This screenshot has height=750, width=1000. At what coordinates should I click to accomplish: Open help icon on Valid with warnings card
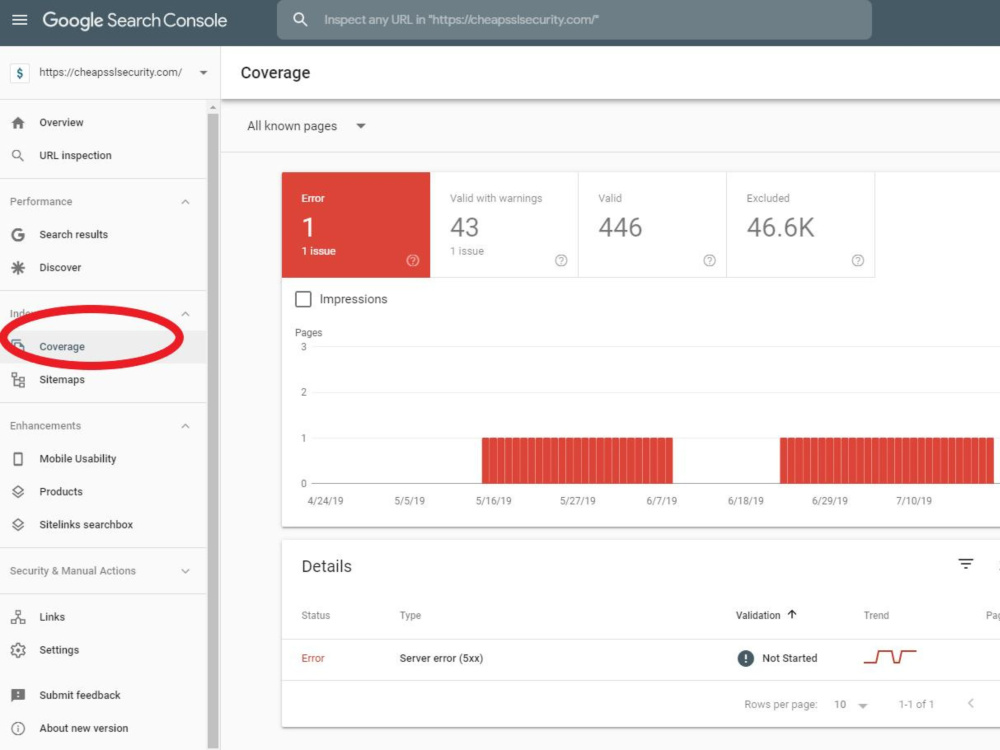pos(561,260)
